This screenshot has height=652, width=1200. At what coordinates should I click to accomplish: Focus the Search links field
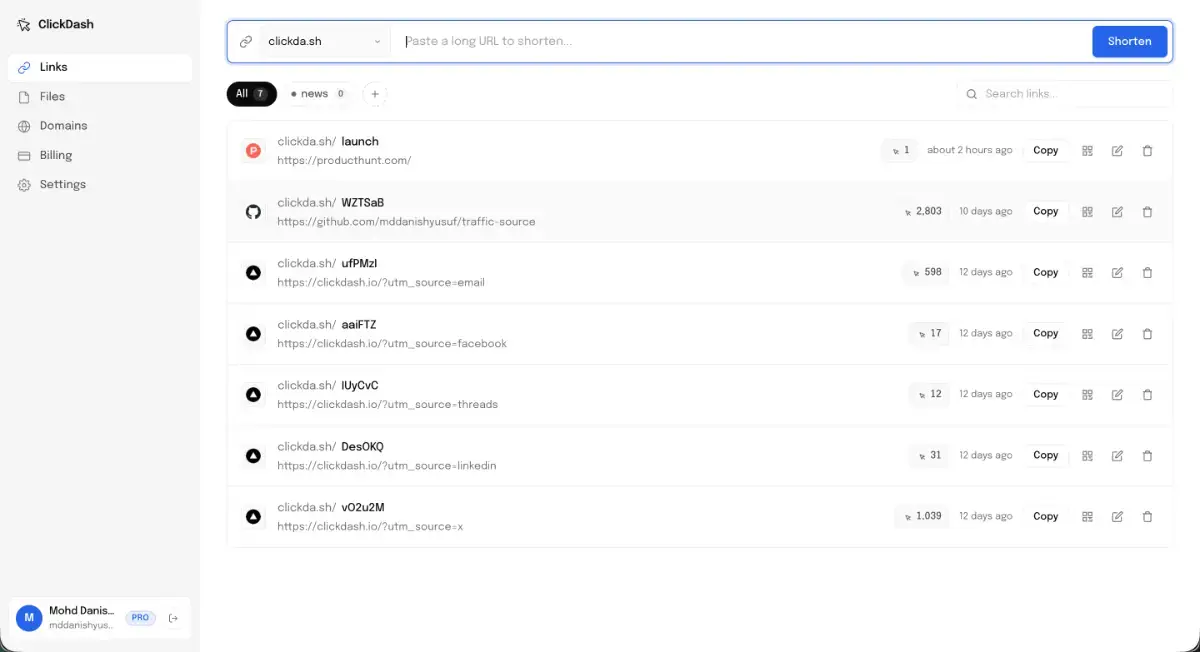(1070, 94)
